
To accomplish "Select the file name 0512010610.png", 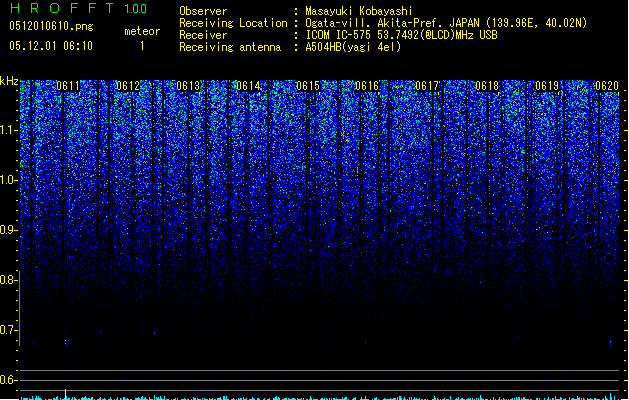I will pyautogui.click(x=51, y=26).
